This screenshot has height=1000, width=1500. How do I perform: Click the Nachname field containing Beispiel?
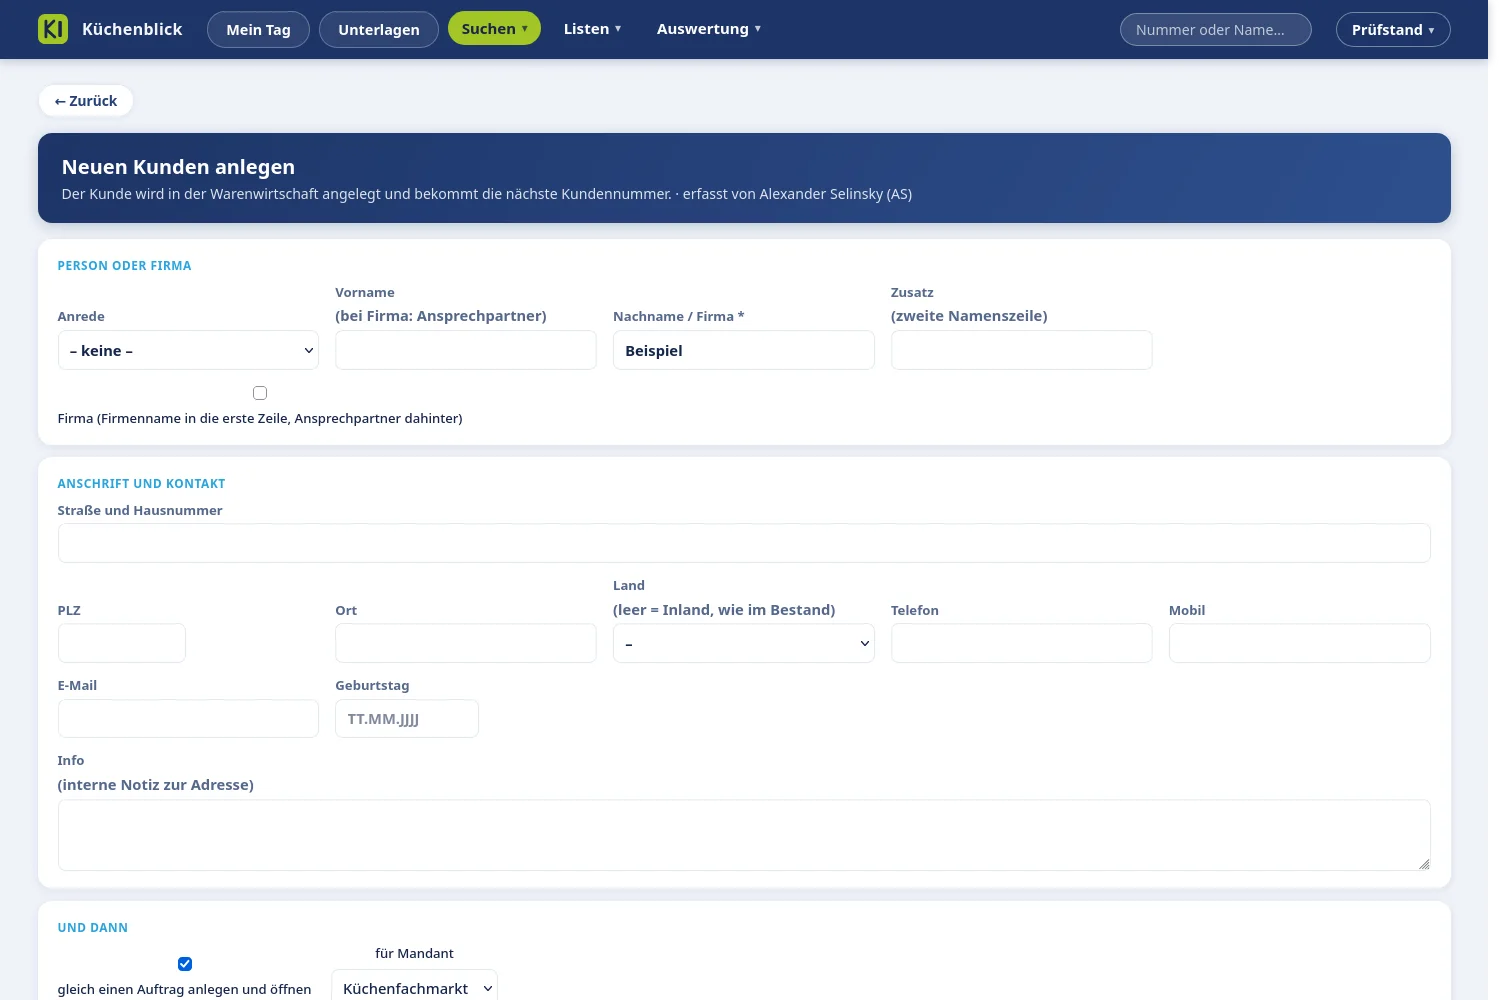coord(743,350)
